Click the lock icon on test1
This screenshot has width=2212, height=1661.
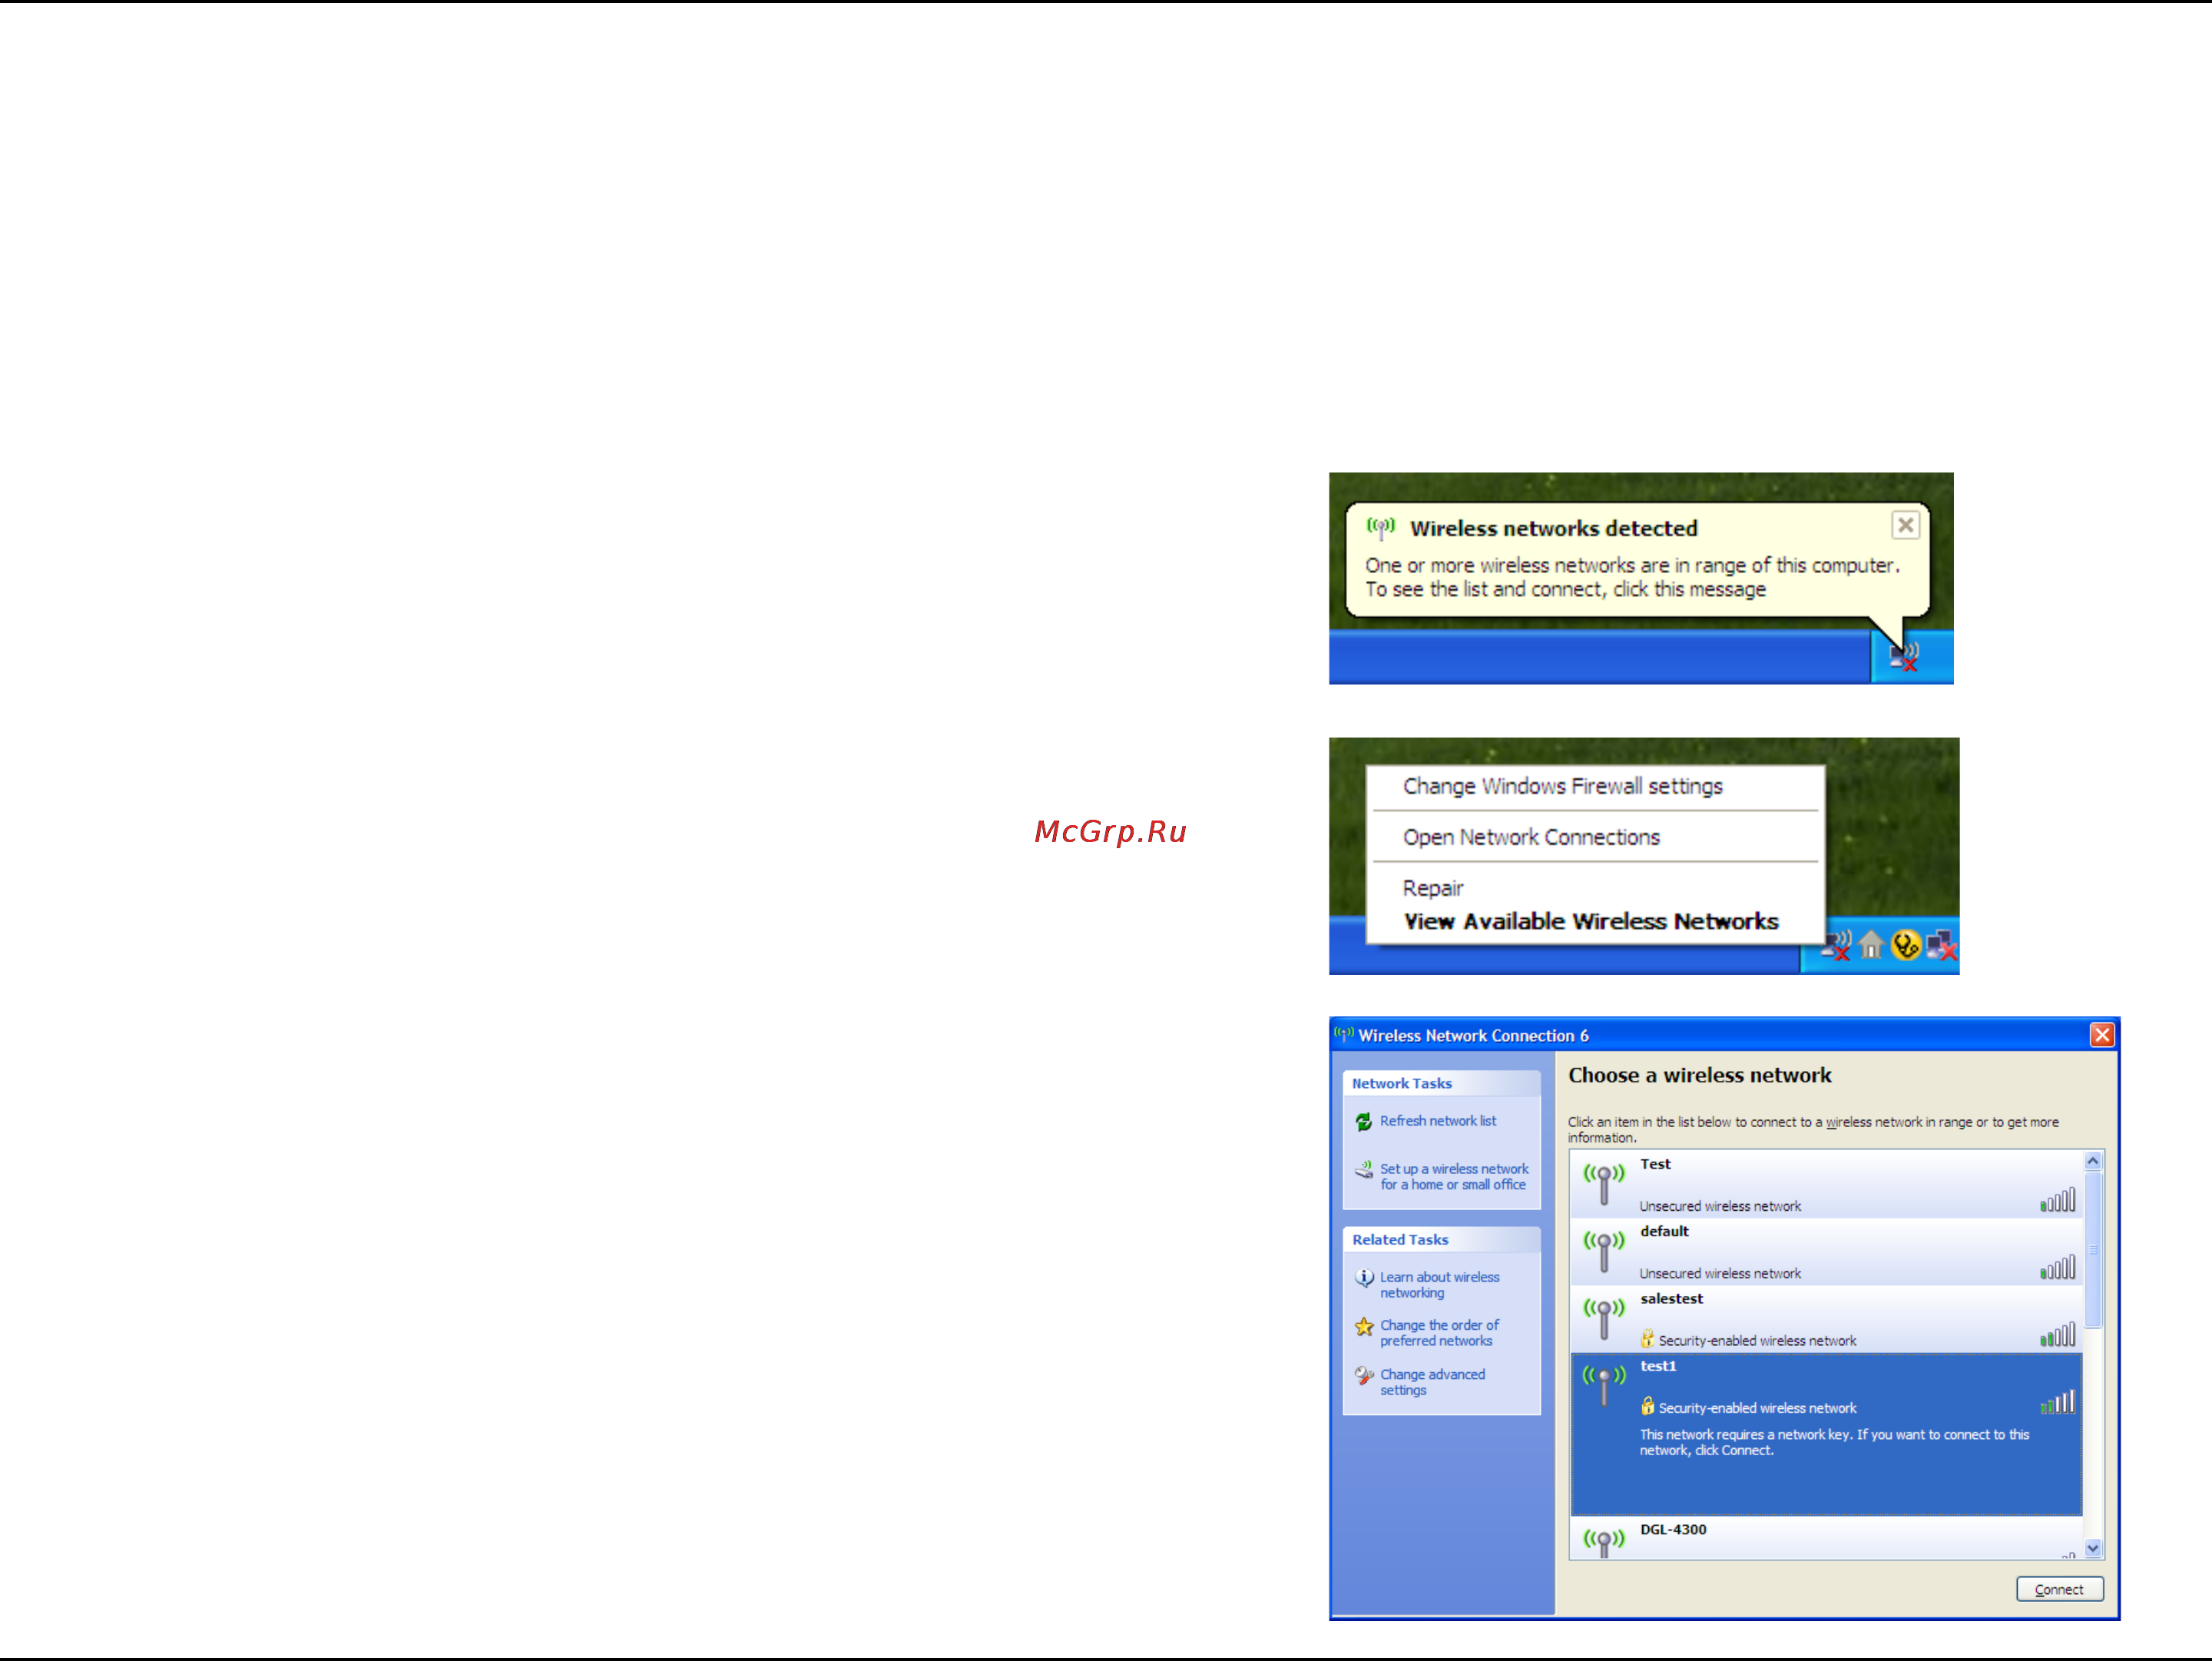pos(1647,1405)
